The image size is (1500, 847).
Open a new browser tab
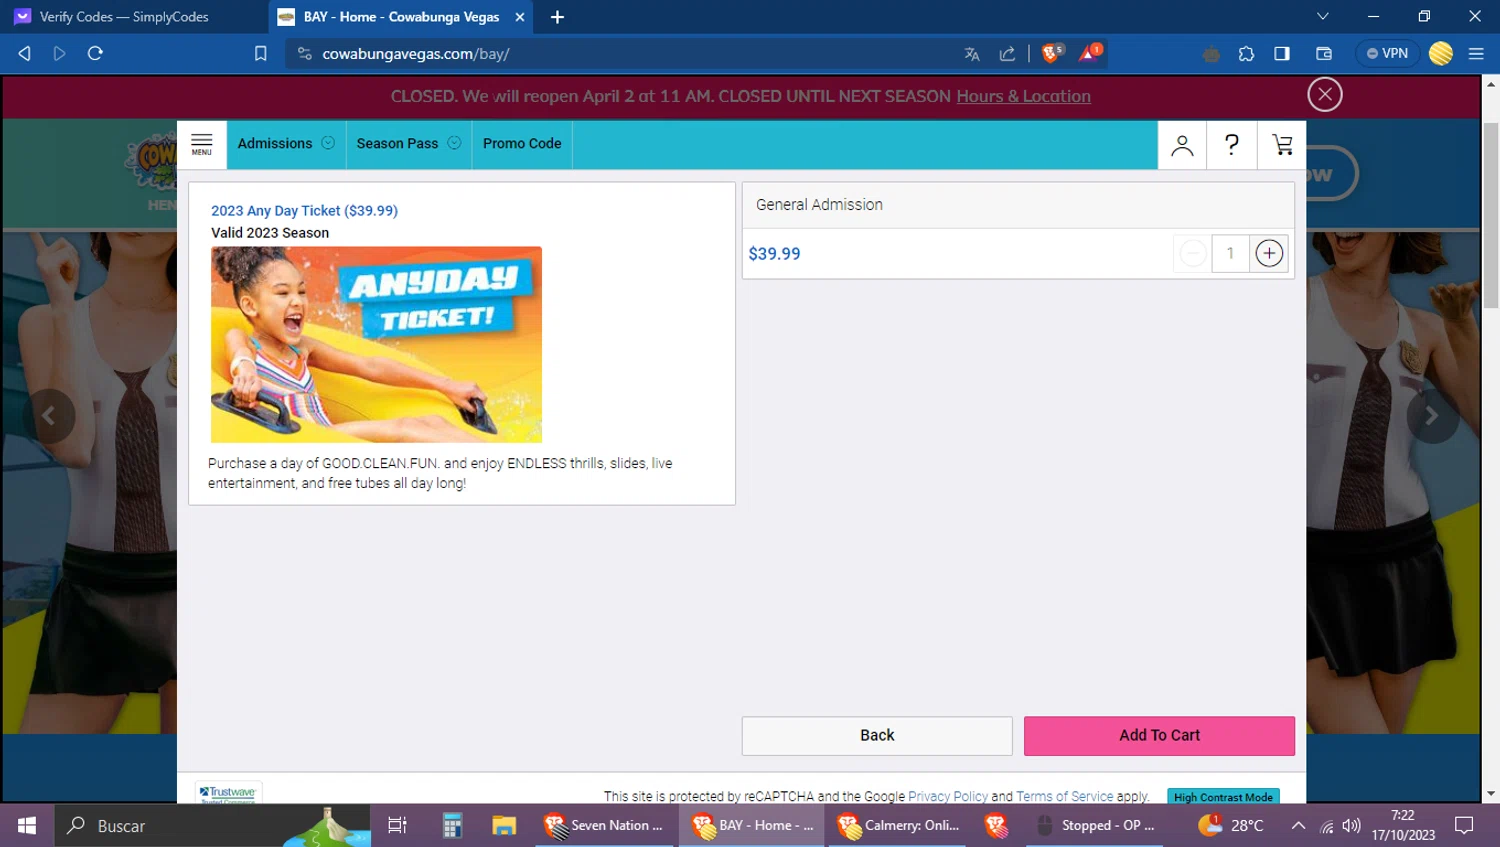tap(558, 17)
